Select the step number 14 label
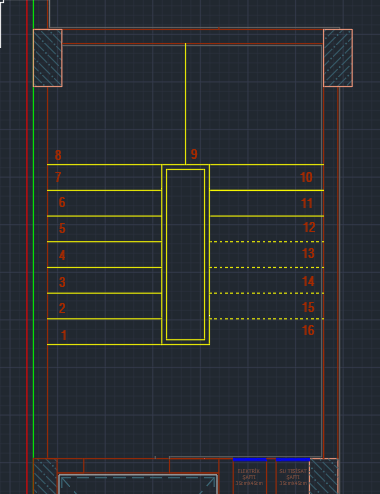The height and width of the screenshot is (494, 380). coord(308,281)
